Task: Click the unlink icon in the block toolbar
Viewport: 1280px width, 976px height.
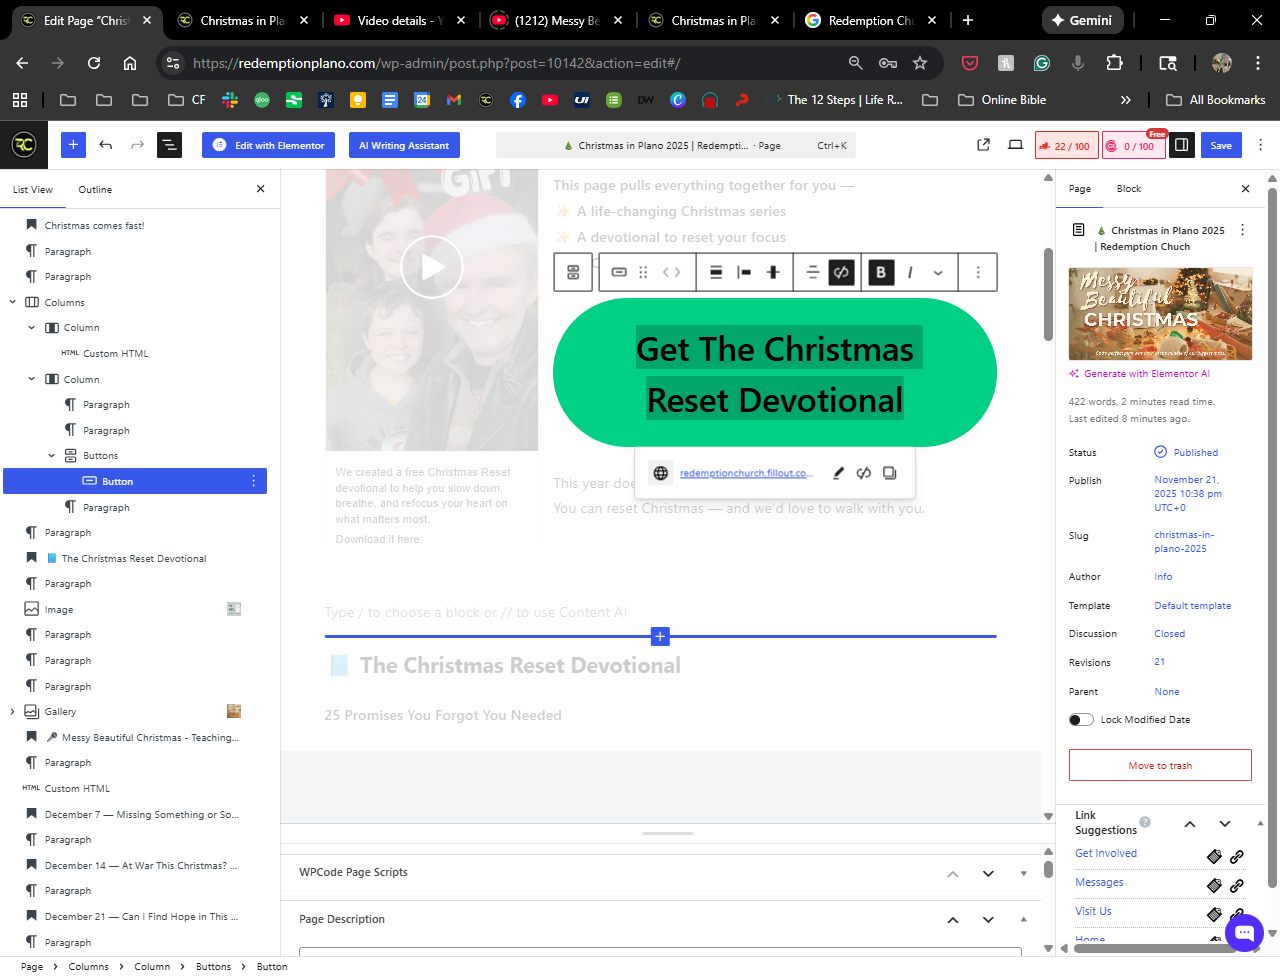Action: (842, 272)
